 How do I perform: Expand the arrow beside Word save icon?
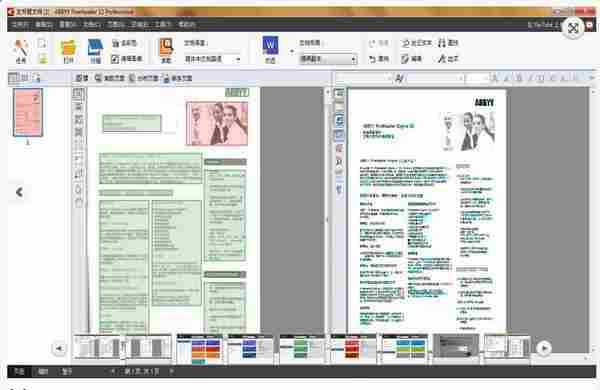click(292, 51)
